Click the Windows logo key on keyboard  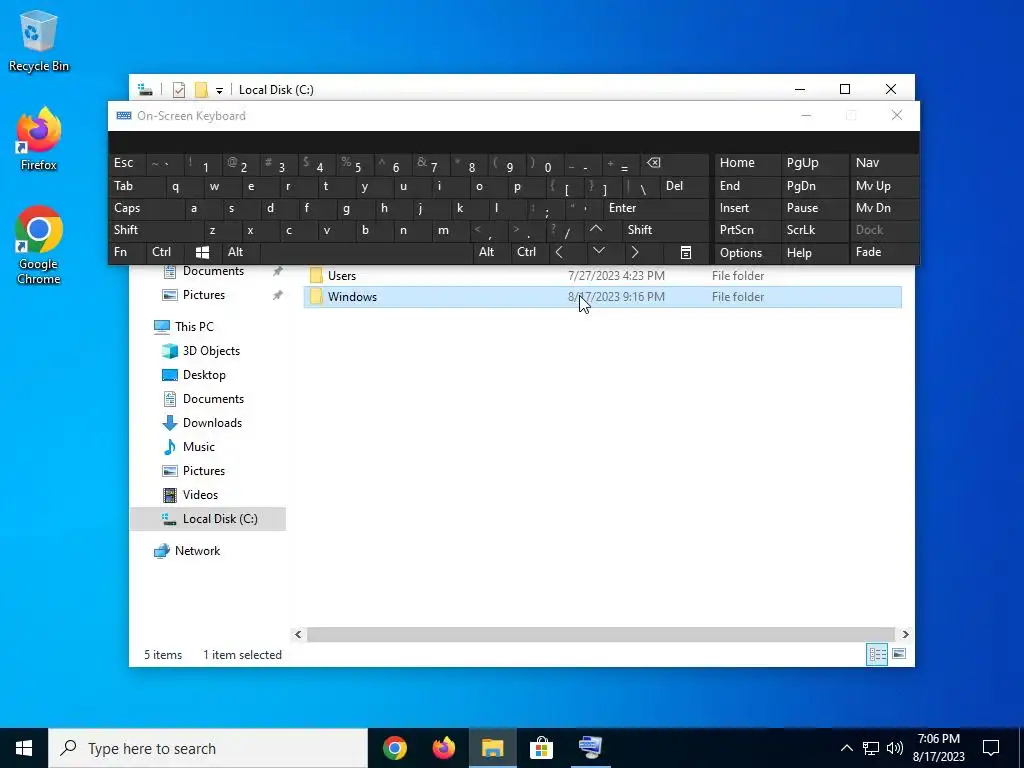[x=202, y=252]
